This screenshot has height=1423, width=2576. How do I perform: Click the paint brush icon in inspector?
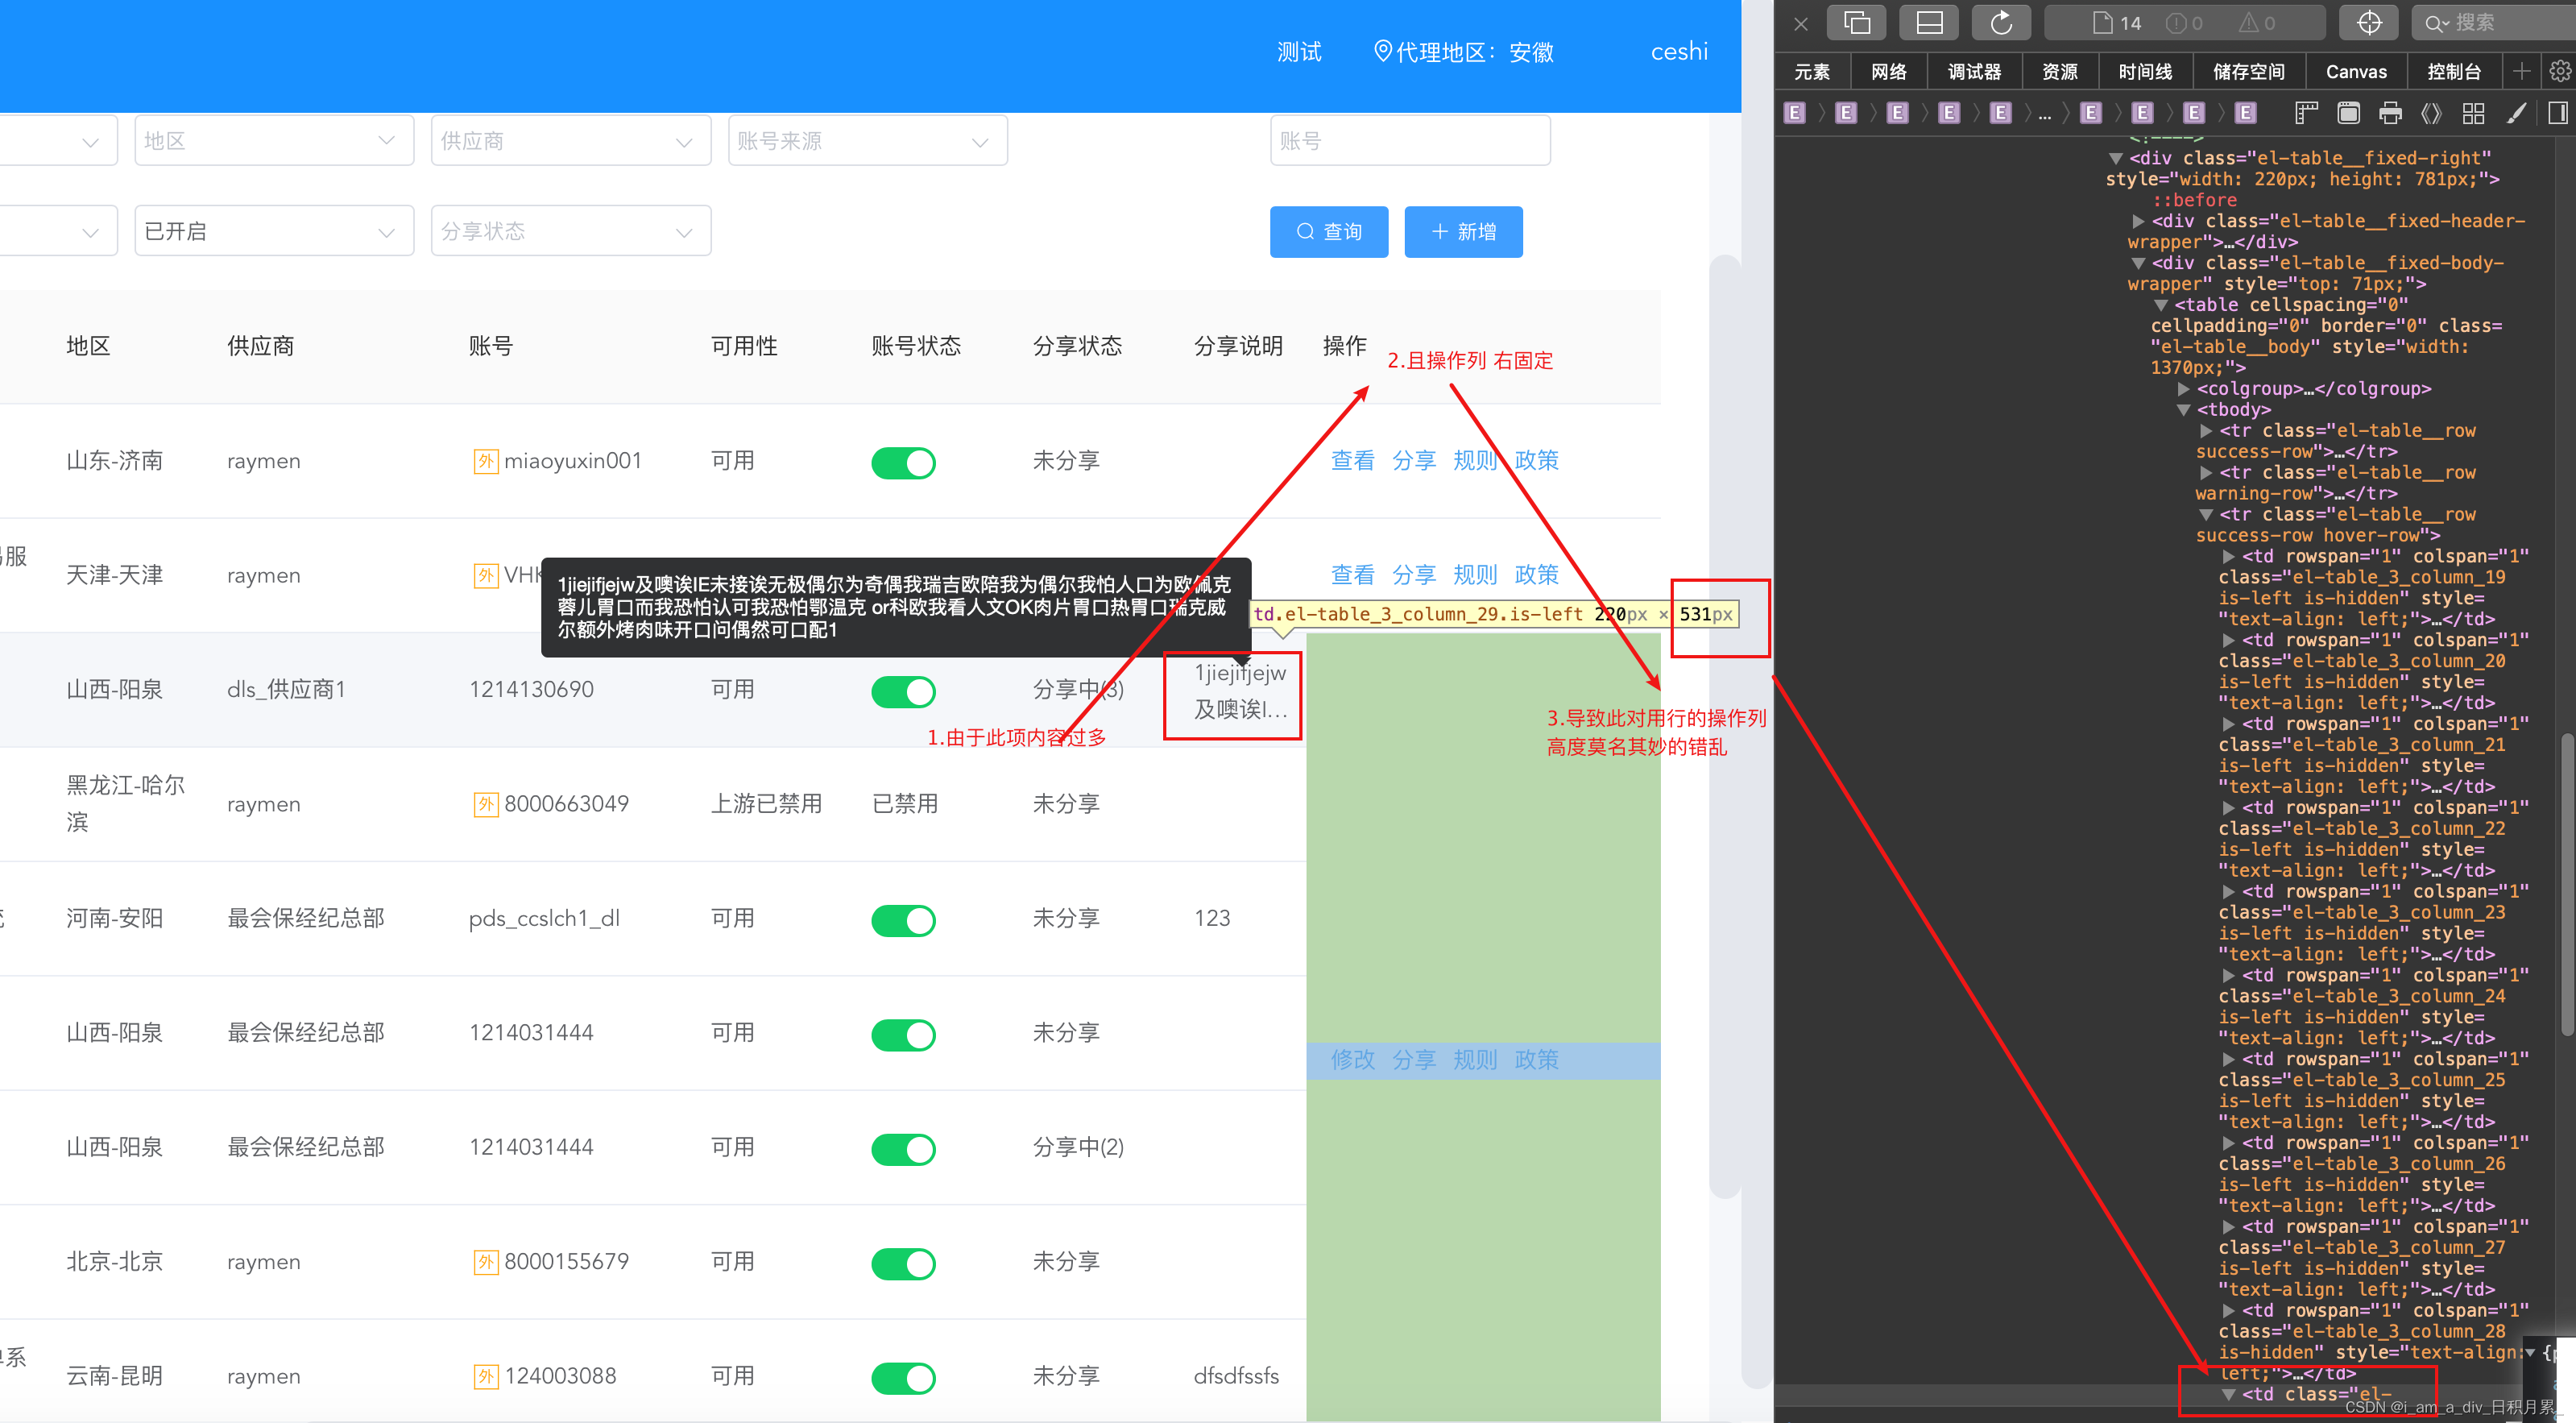click(x=2517, y=113)
